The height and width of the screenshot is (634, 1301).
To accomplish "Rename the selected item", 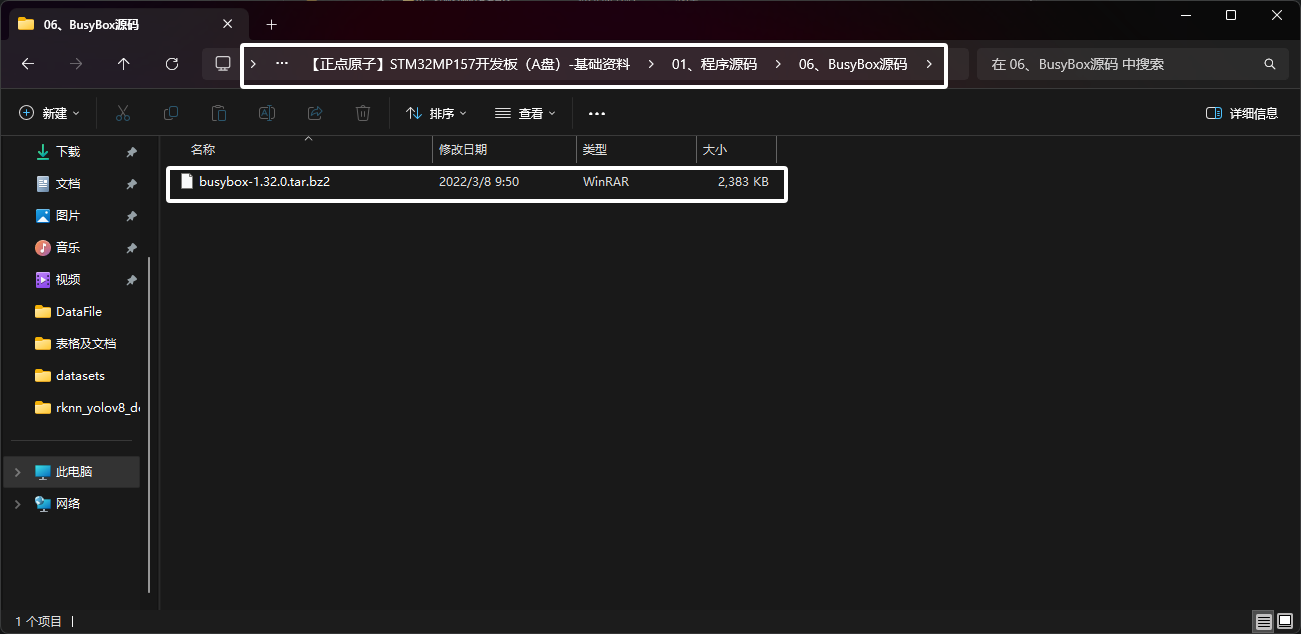I will pyautogui.click(x=267, y=113).
